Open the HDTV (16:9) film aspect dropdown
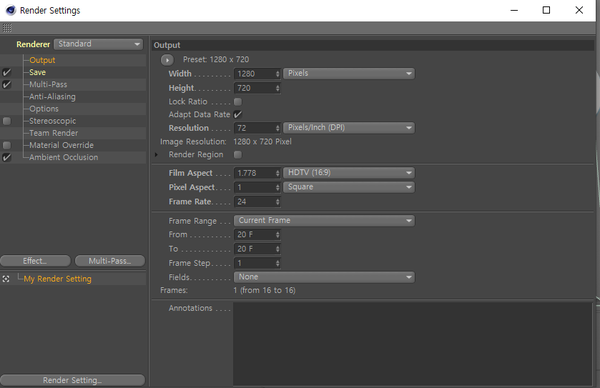The image size is (600, 388). (x=349, y=173)
